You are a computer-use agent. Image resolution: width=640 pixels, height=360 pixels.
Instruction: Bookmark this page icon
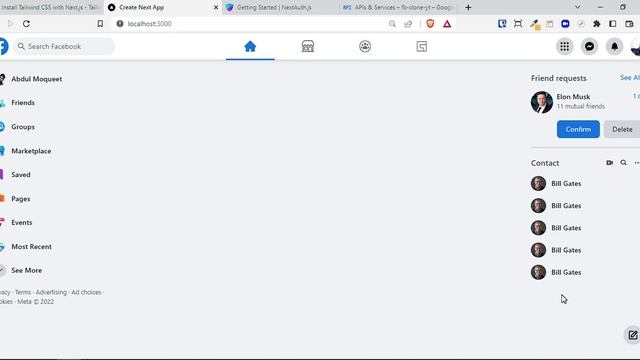[100, 24]
